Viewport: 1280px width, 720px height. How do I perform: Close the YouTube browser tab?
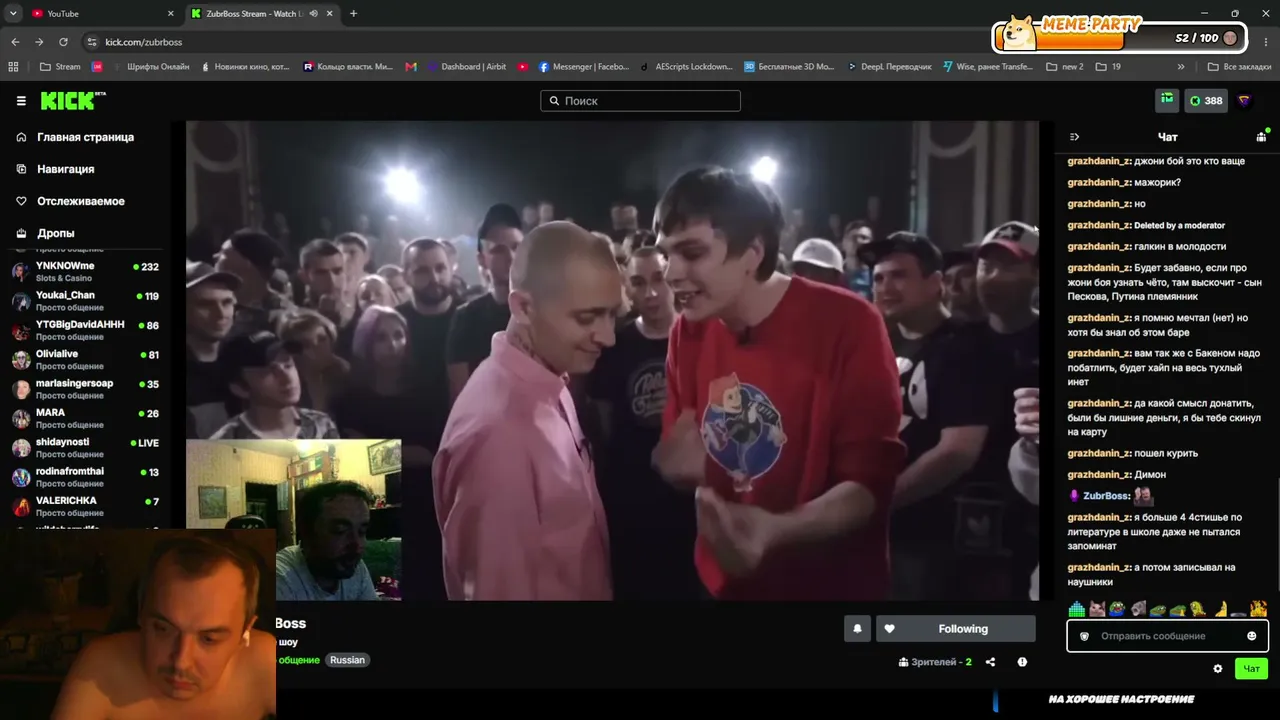pos(171,14)
